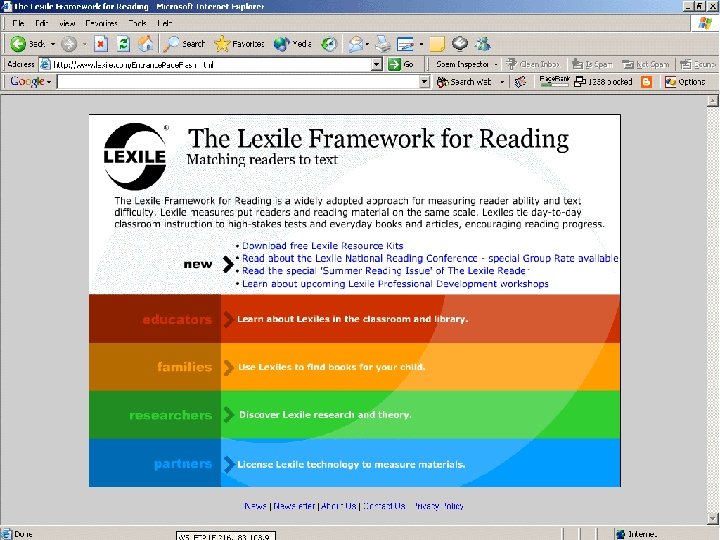Click the PageRank indicator bar
The image size is (720, 540).
554,81
